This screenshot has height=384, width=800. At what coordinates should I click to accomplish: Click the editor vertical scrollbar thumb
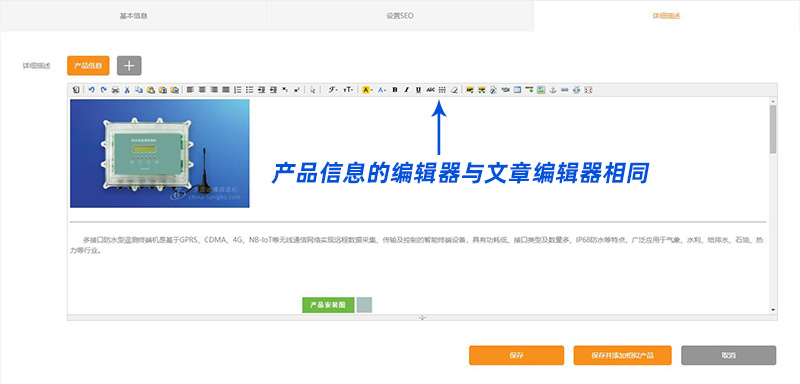[773, 129]
